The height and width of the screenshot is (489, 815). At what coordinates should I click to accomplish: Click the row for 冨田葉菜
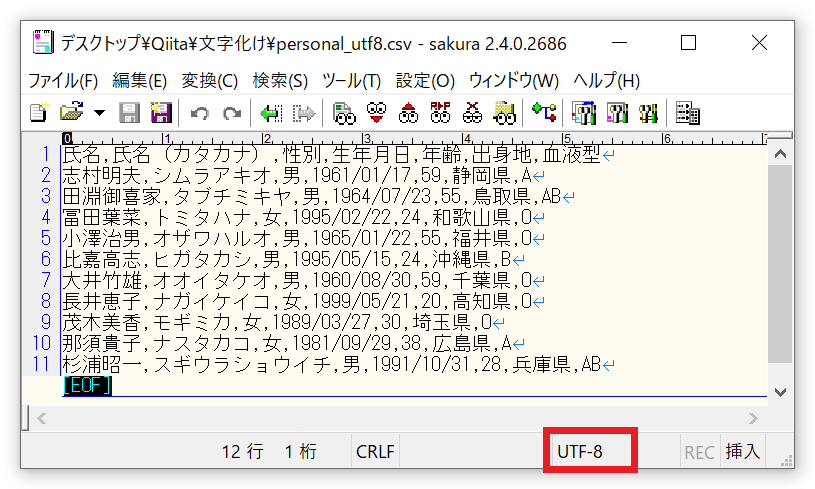(304, 217)
